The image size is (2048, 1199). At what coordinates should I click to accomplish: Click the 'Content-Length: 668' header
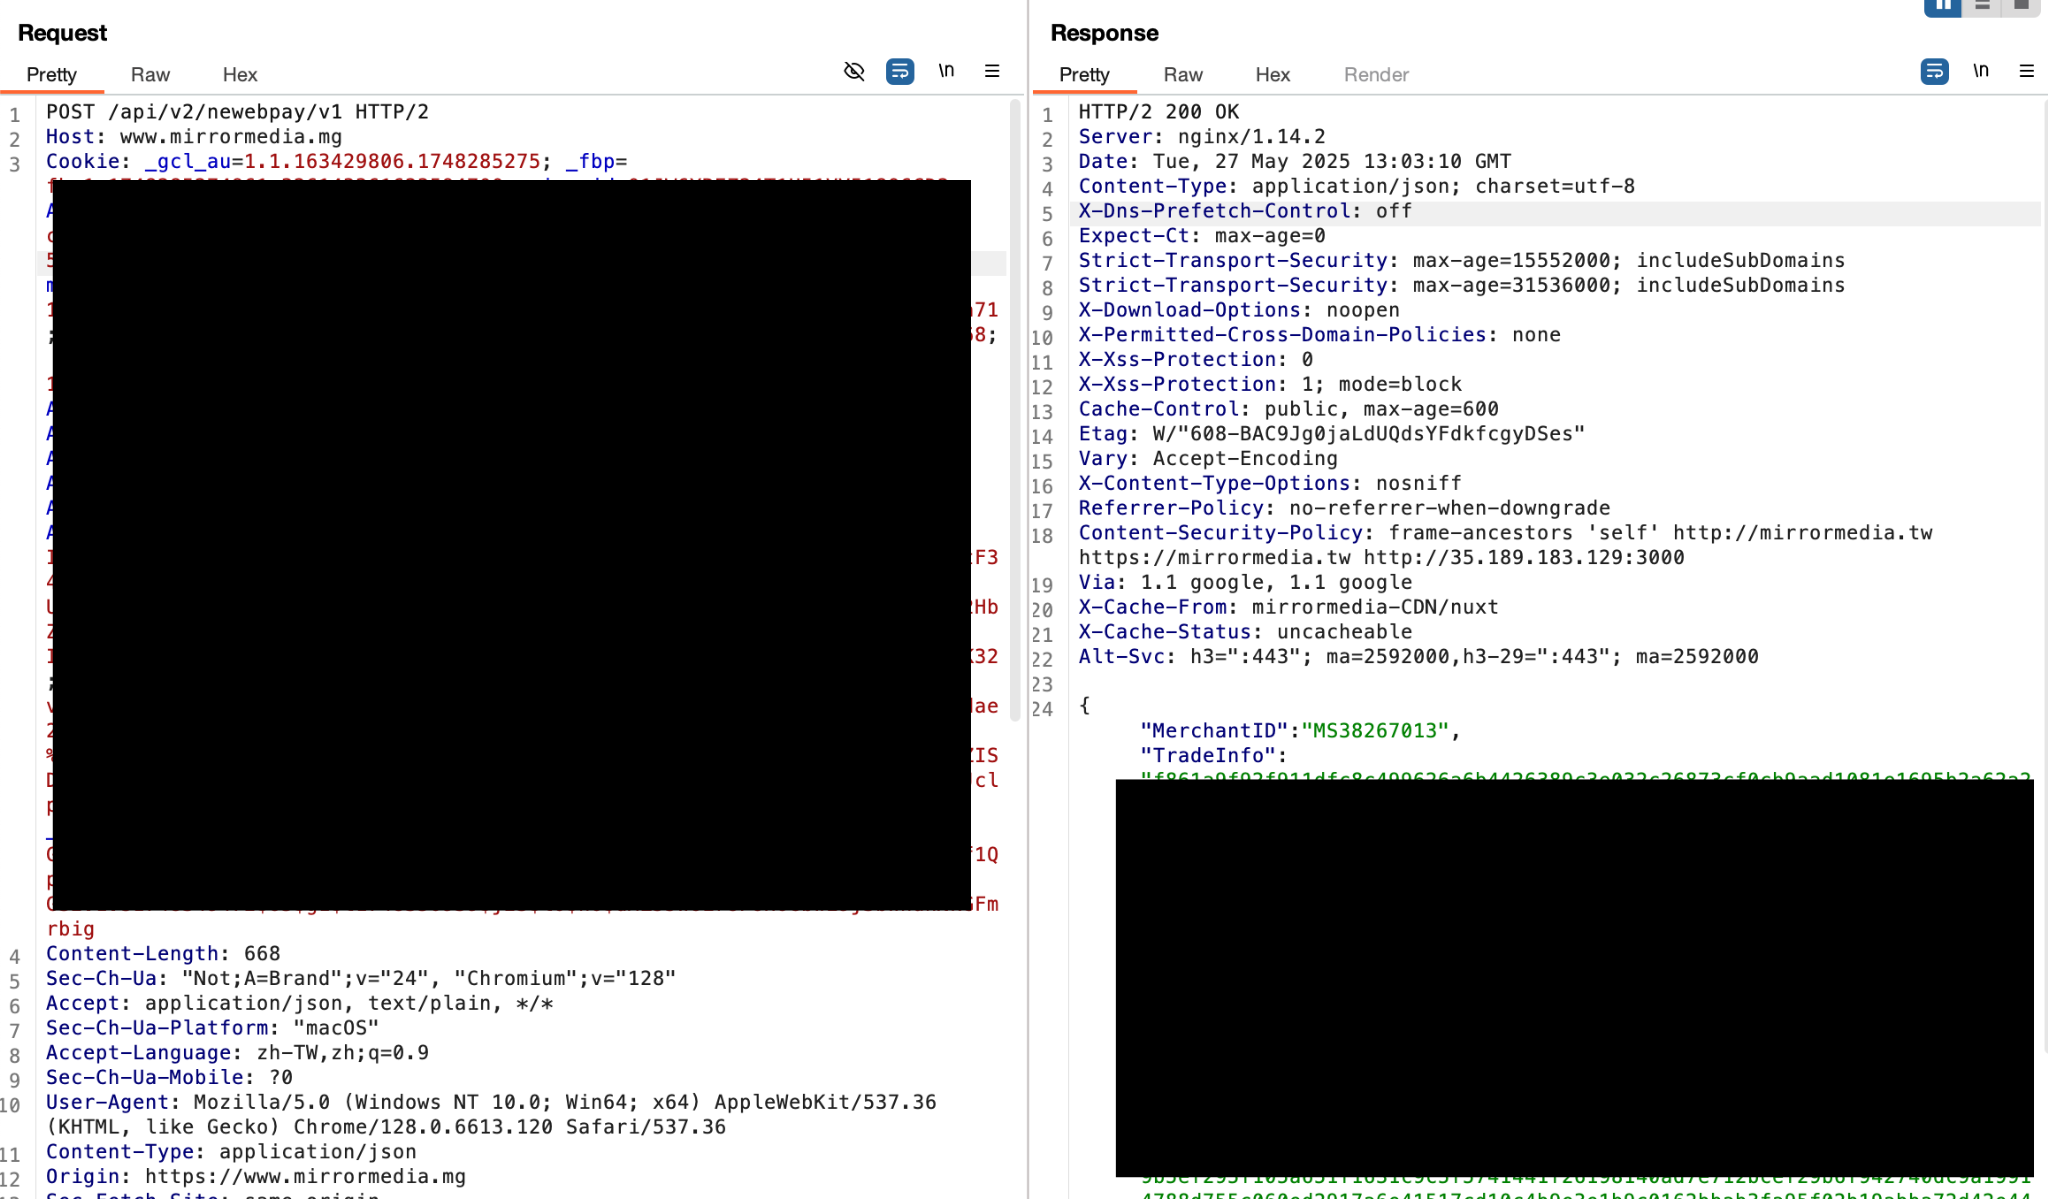pos(163,954)
